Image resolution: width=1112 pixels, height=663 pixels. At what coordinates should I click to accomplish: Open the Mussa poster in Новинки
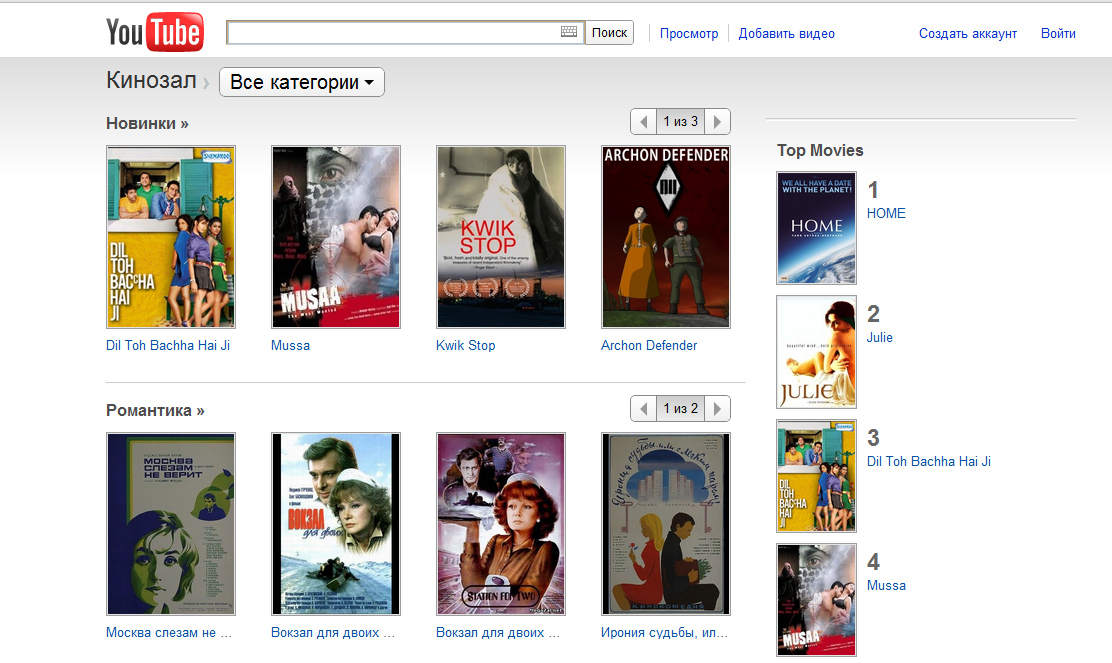tap(335, 237)
